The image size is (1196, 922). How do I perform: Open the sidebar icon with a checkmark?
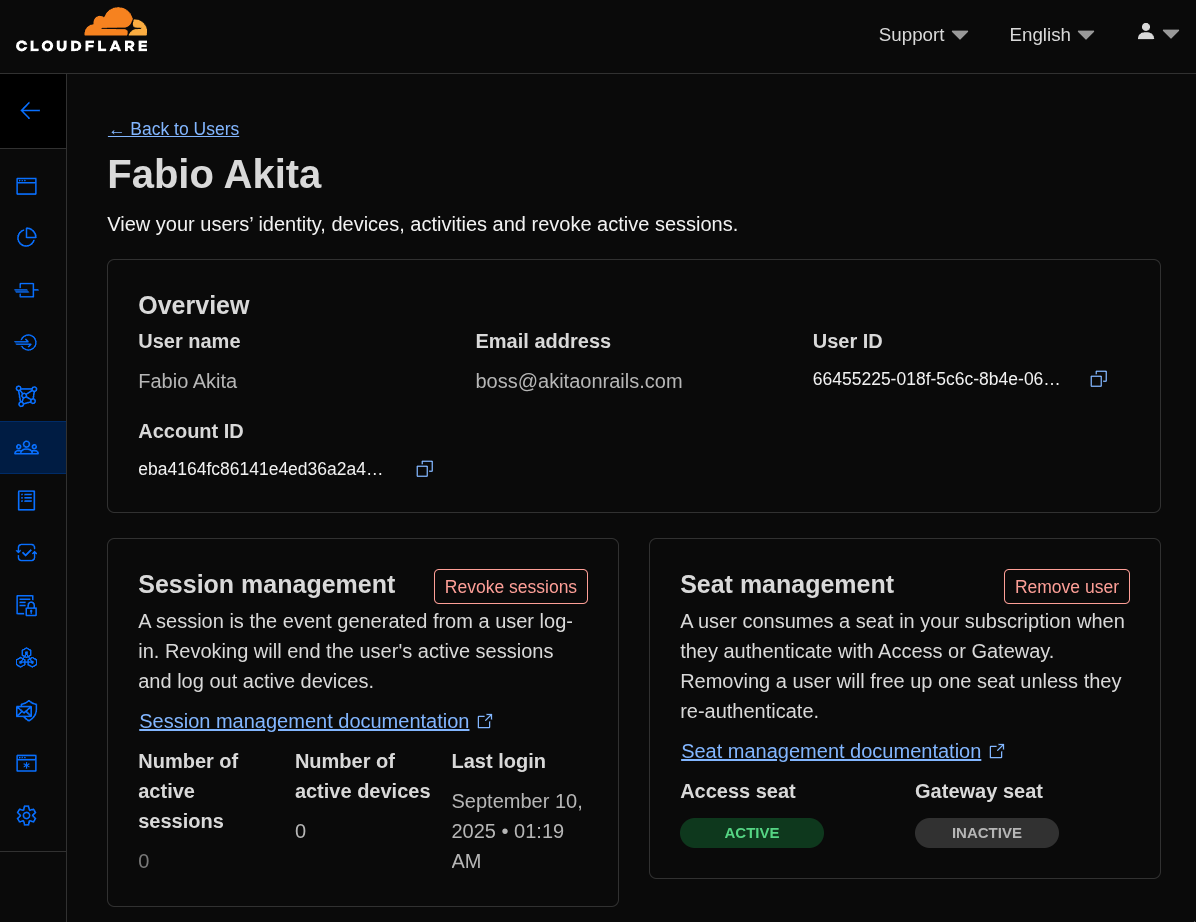pyautogui.click(x=27, y=552)
